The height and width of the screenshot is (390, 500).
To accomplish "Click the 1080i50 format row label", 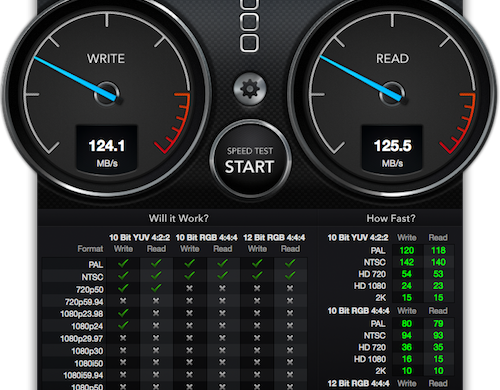I will point(89,364).
